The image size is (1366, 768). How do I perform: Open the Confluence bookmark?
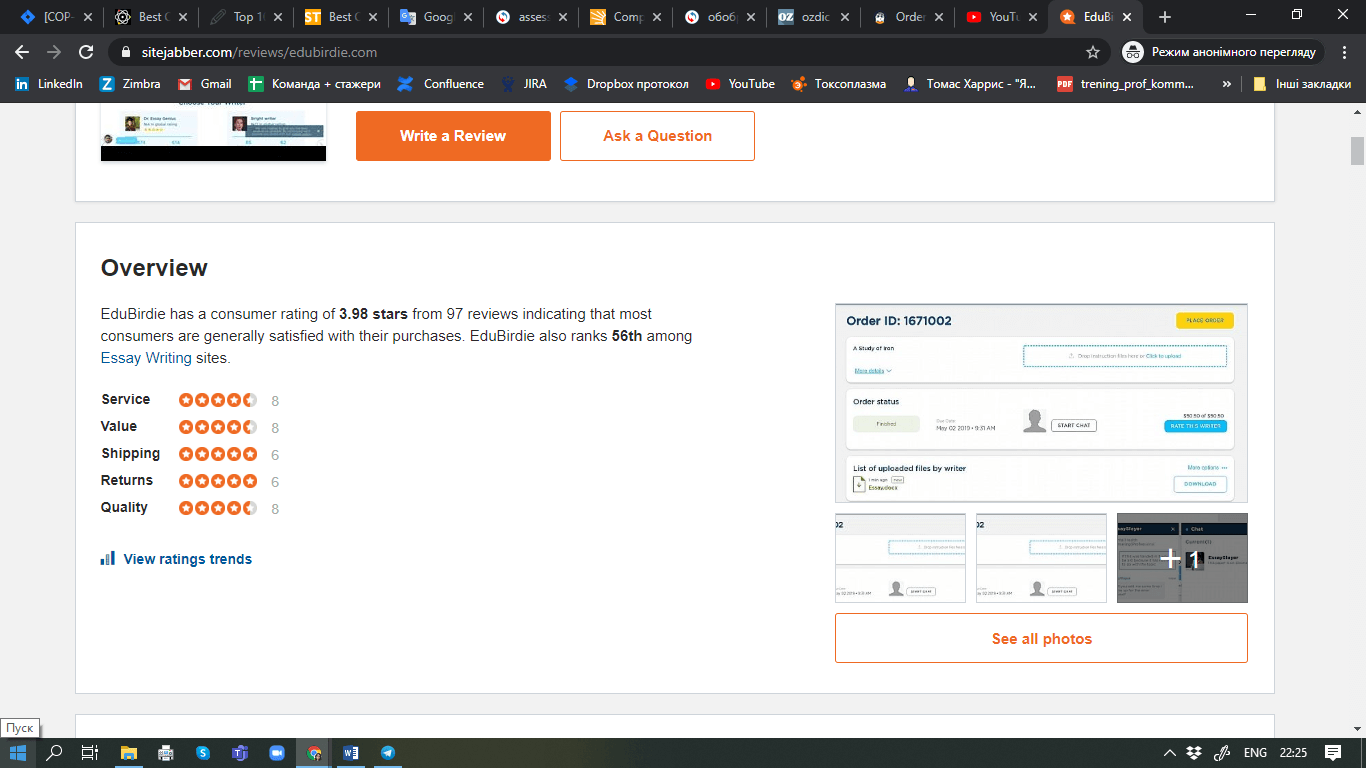tap(440, 84)
